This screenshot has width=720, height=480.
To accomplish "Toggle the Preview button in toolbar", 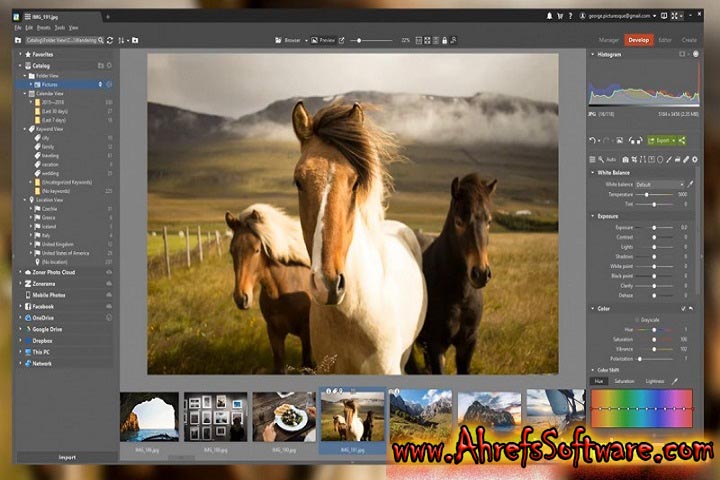I will 322,40.
